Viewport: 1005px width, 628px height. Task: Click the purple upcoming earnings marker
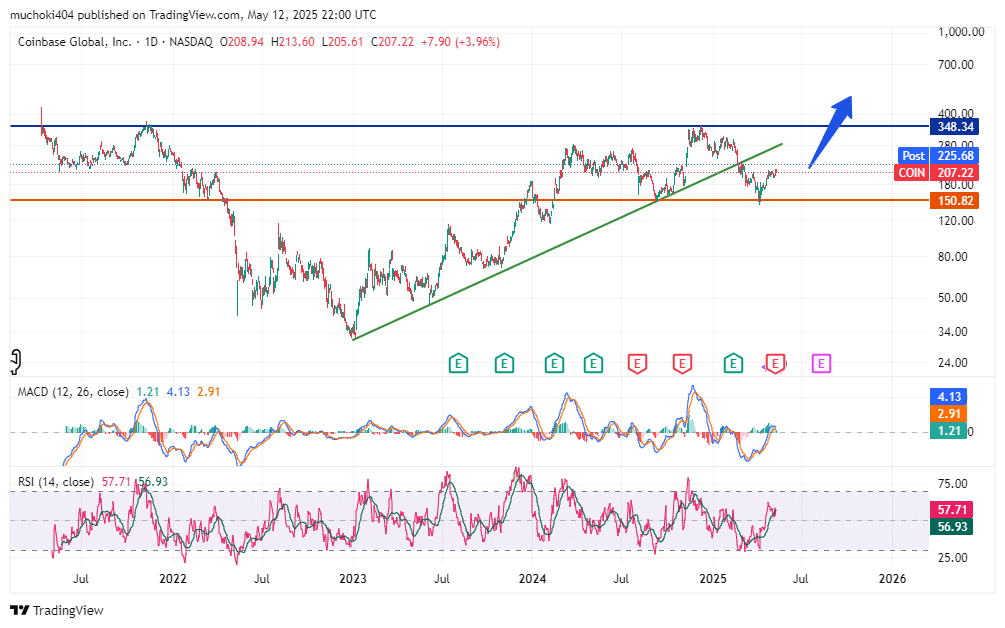coord(821,364)
